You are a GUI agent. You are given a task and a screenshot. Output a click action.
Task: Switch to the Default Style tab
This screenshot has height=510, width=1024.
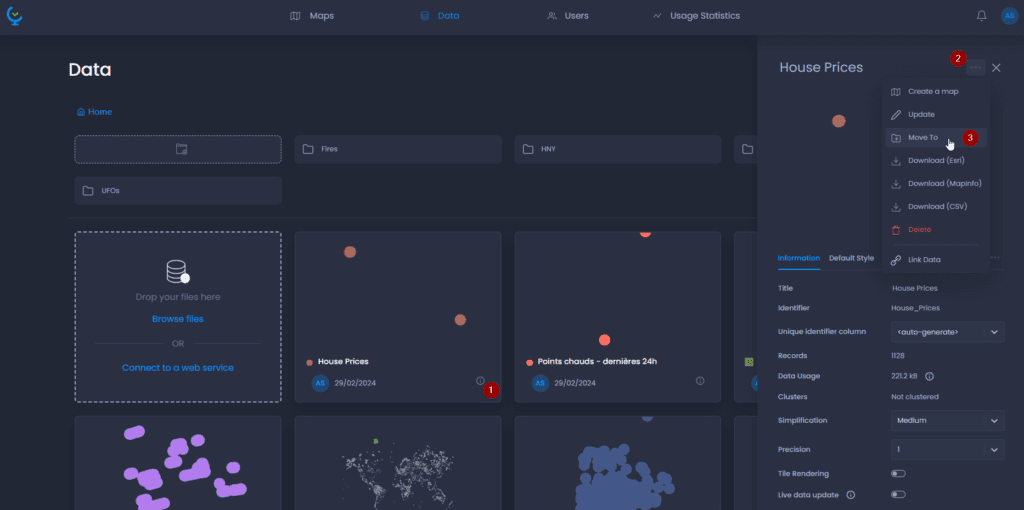pyautogui.click(x=851, y=258)
